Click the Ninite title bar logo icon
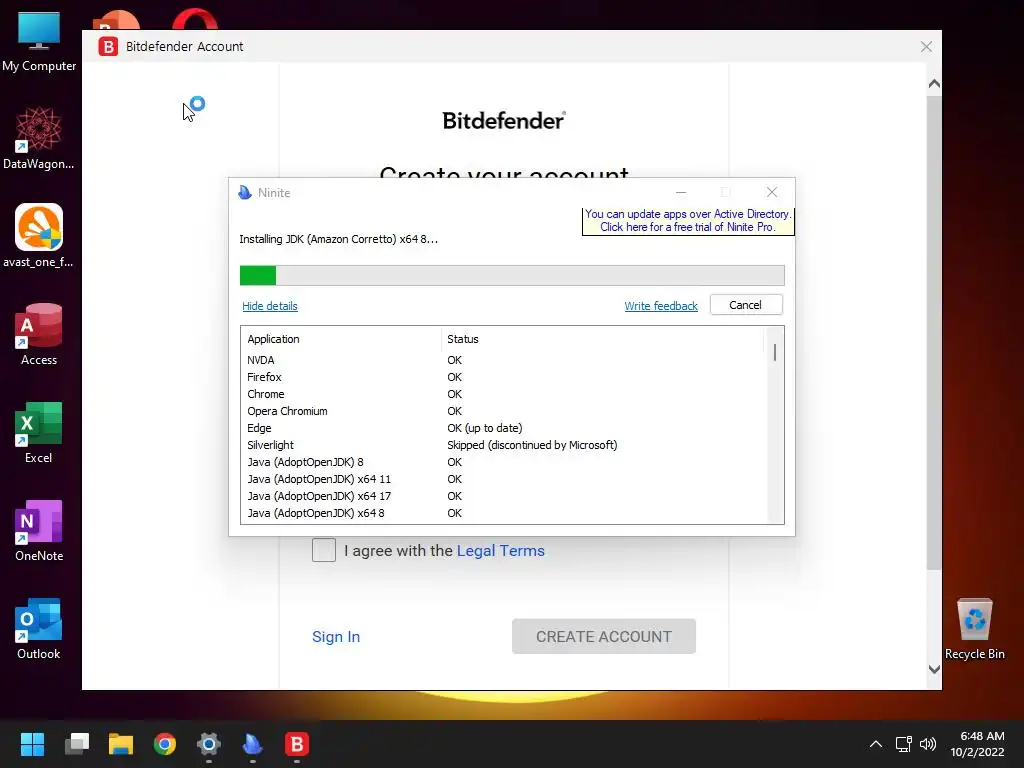The image size is (1024, 768). [x=245, y=193]
